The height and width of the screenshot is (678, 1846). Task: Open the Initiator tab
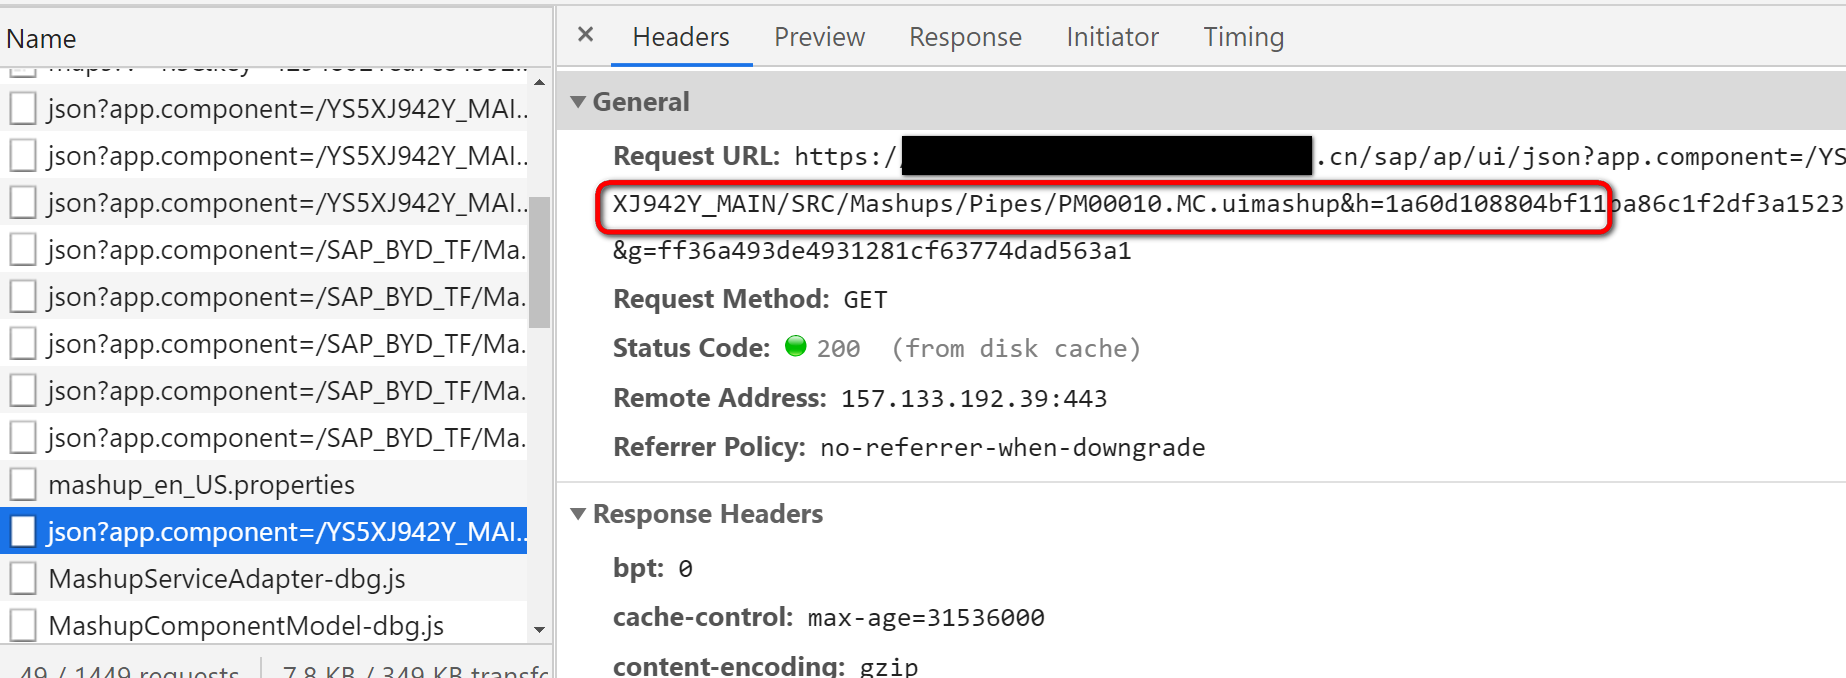click(1112, 37)
